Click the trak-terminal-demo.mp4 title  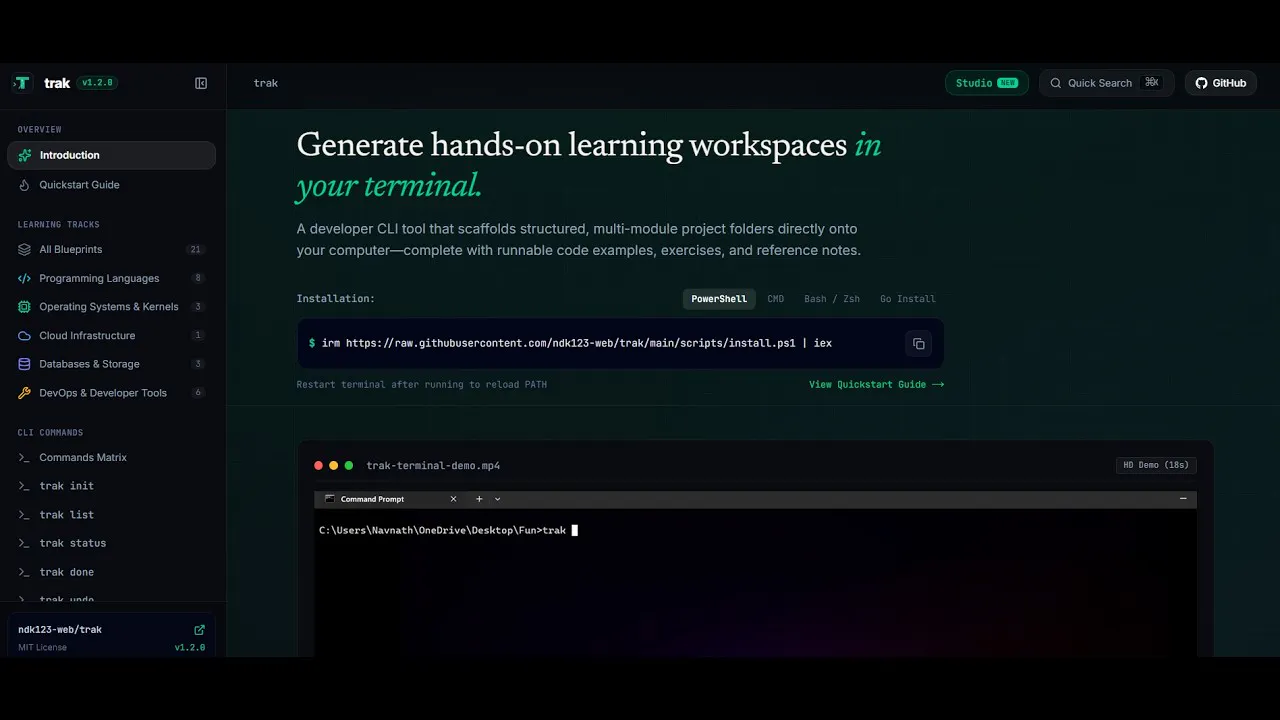coord(433,466)
